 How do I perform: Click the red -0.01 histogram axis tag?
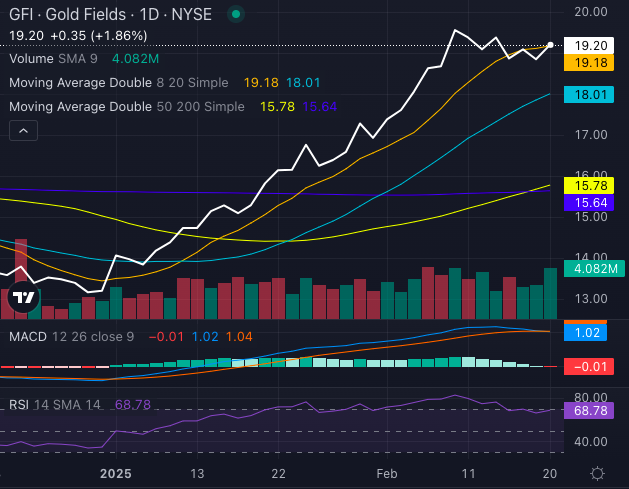click(x=589, y=367)
